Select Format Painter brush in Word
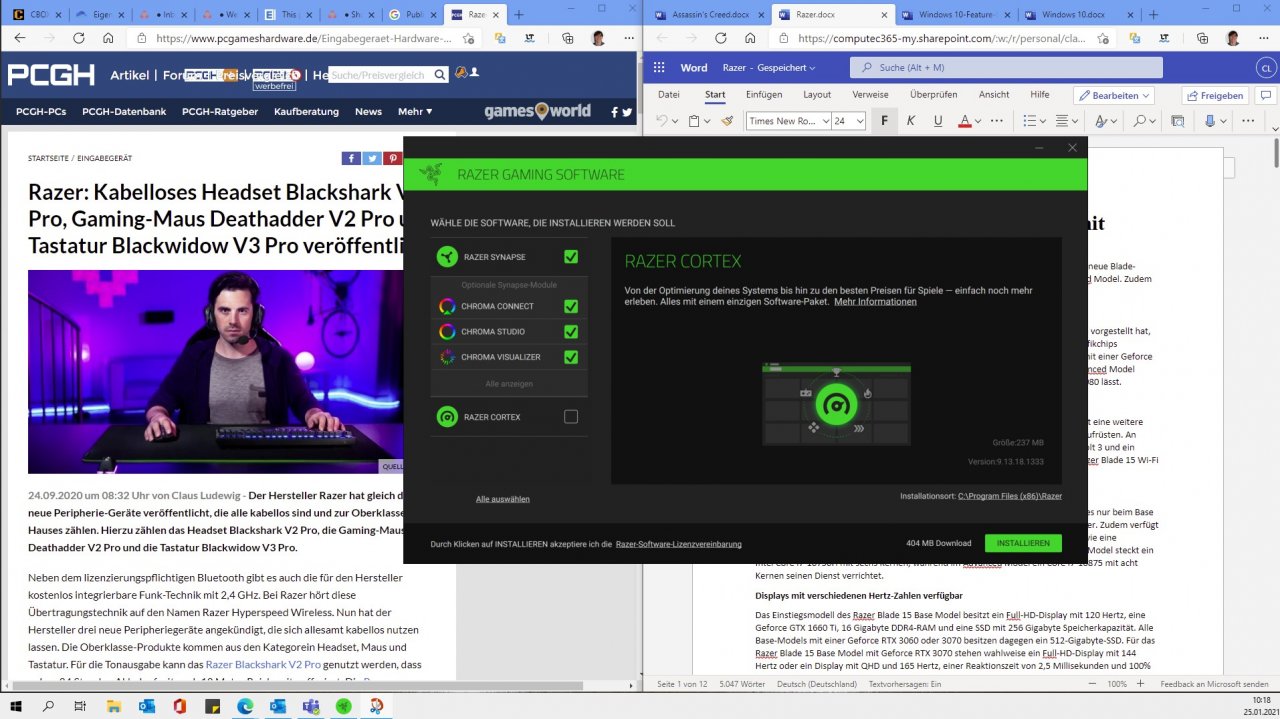The width and height of the screenshot is (1280, 719). tap(727, 121)
